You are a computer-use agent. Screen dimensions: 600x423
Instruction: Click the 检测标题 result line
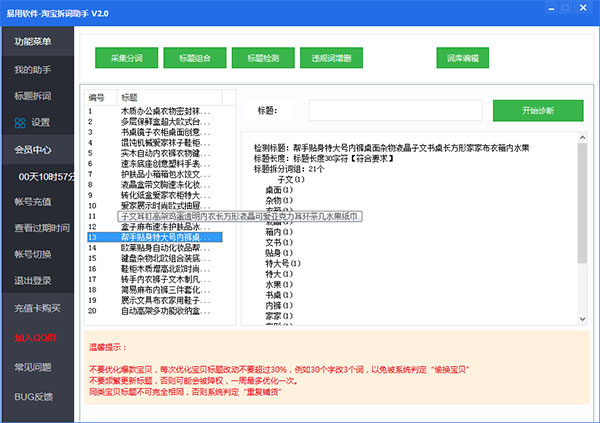pyautogui.click(x=391, y=148)
